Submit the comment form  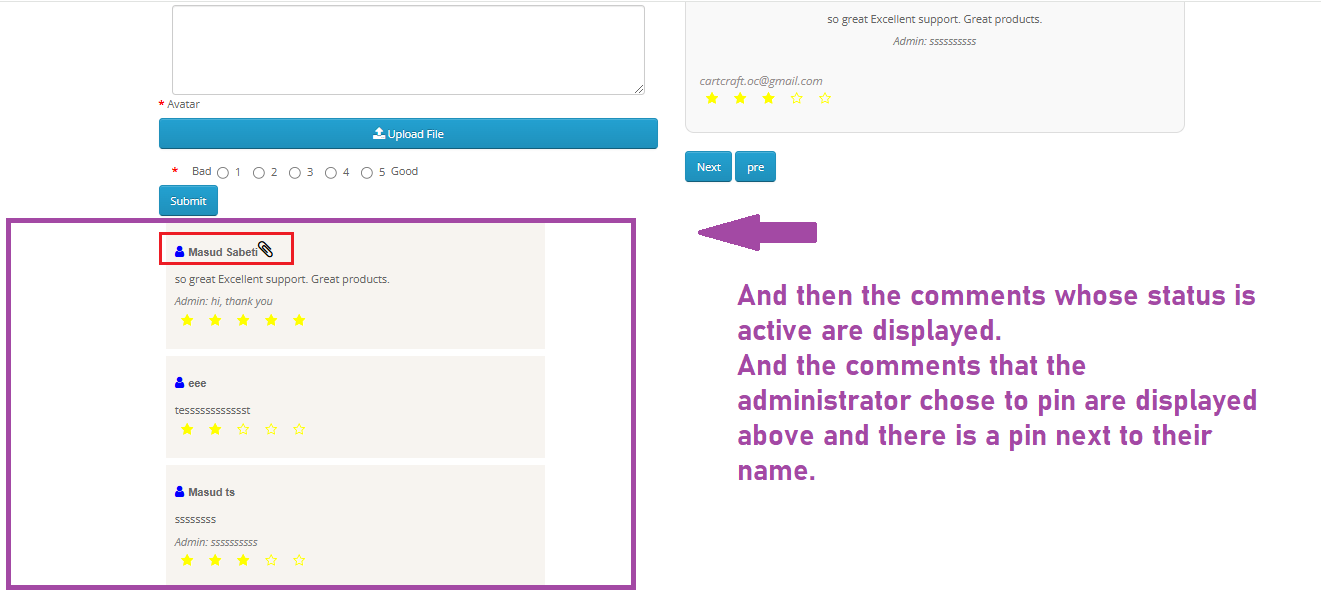pos(188,201)
